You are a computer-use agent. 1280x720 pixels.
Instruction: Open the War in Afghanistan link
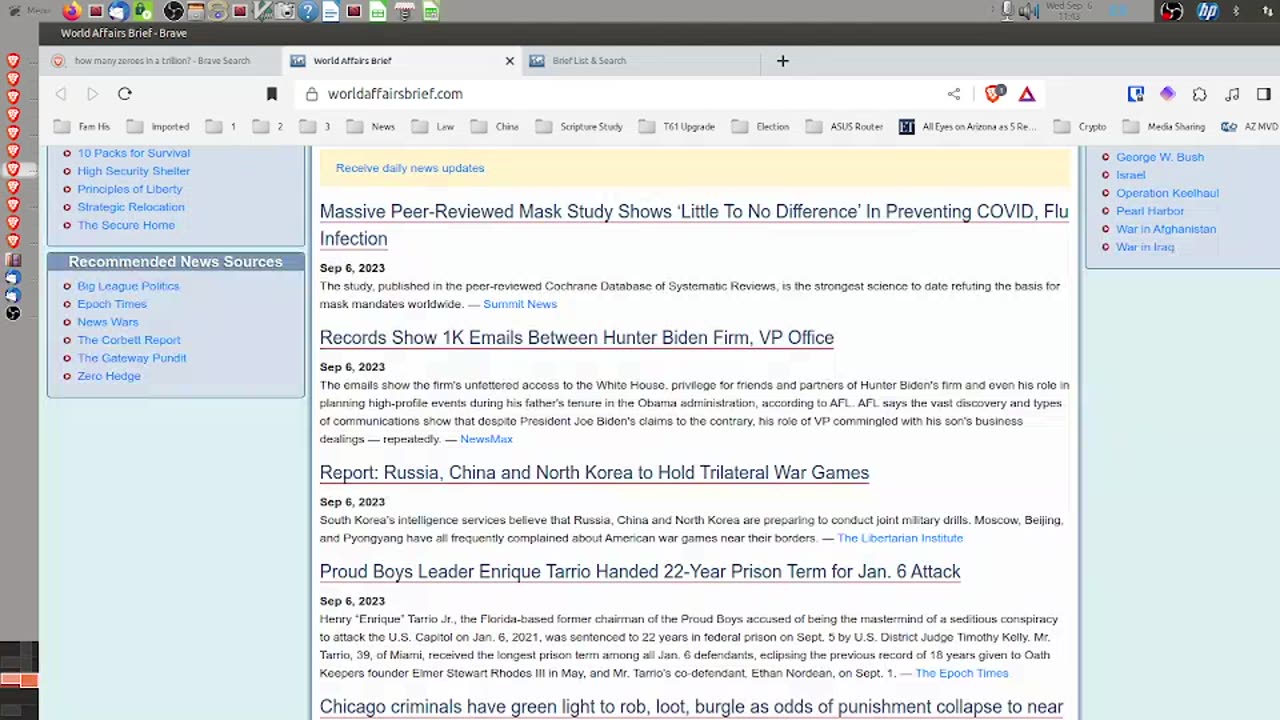[1166, 229]
